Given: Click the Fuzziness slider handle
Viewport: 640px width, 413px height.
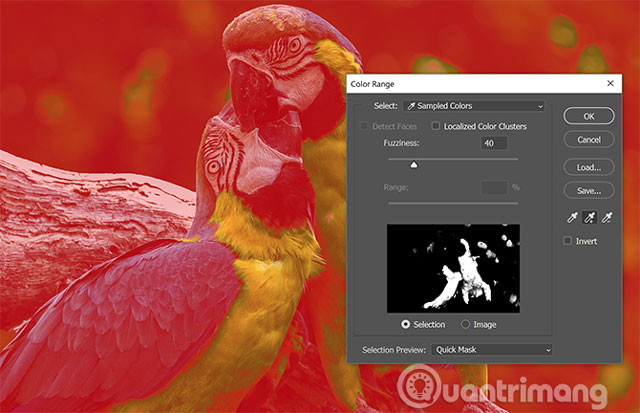Looking at the screenshot, I should coord(414,164).
